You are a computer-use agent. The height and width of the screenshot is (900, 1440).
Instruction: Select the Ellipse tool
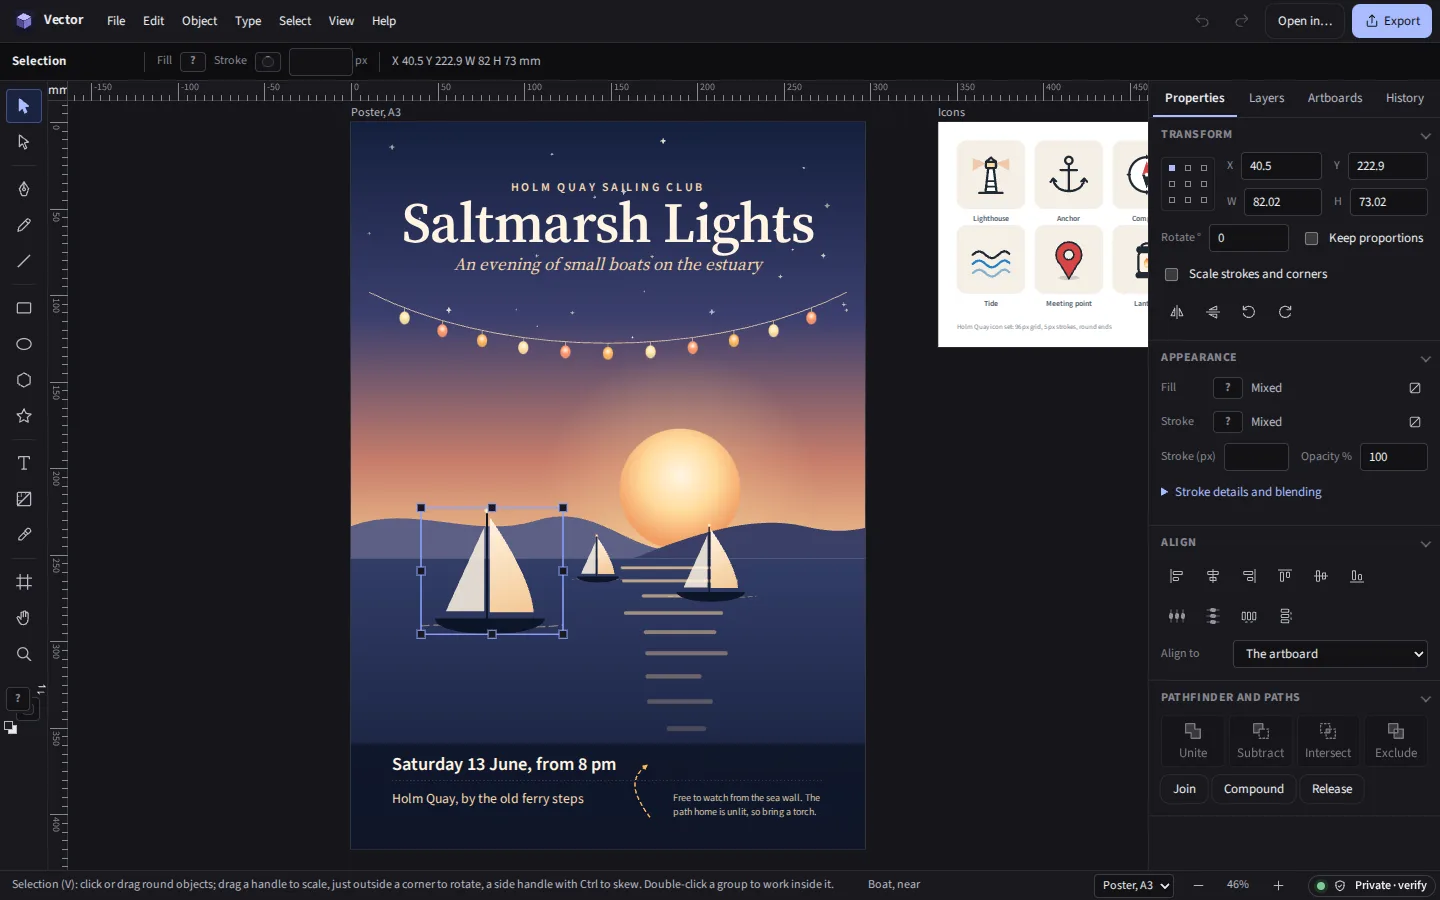[x=24, y=344]
